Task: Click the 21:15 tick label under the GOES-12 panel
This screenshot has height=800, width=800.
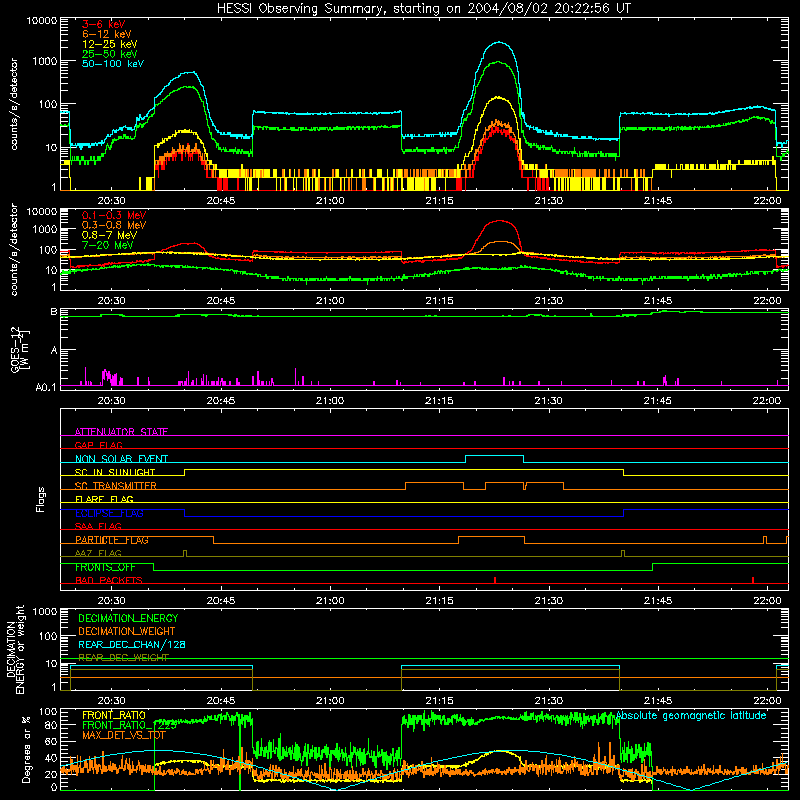Action: 439,401
